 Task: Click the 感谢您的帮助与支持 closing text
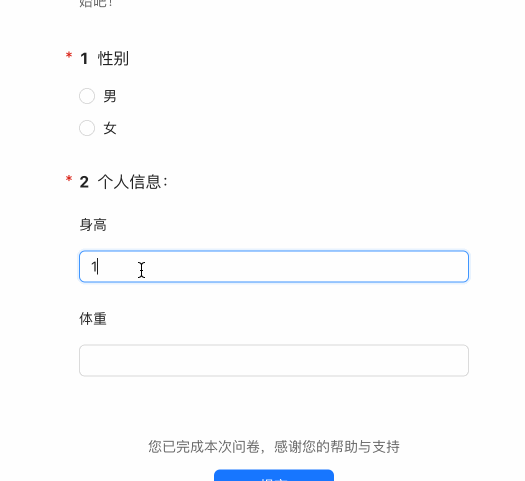click(337, 447)
